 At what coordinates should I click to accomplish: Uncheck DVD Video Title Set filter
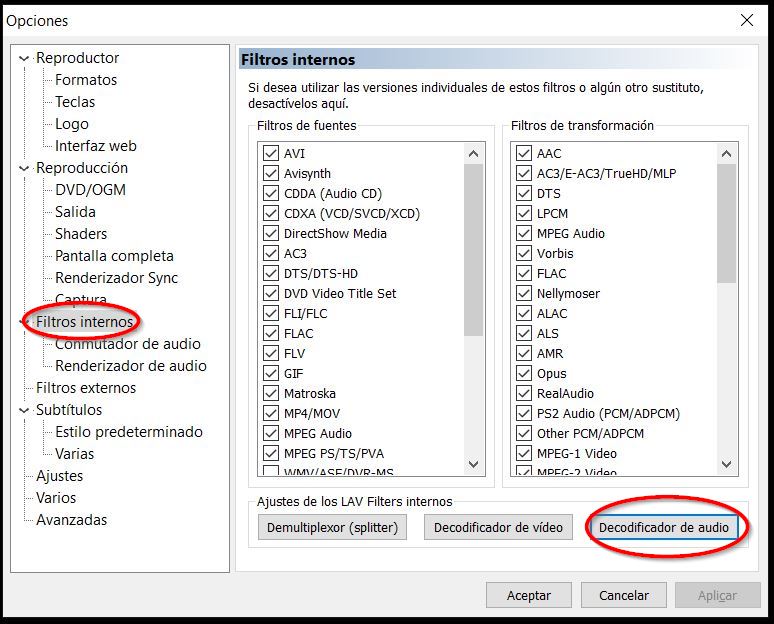point(271,293)
